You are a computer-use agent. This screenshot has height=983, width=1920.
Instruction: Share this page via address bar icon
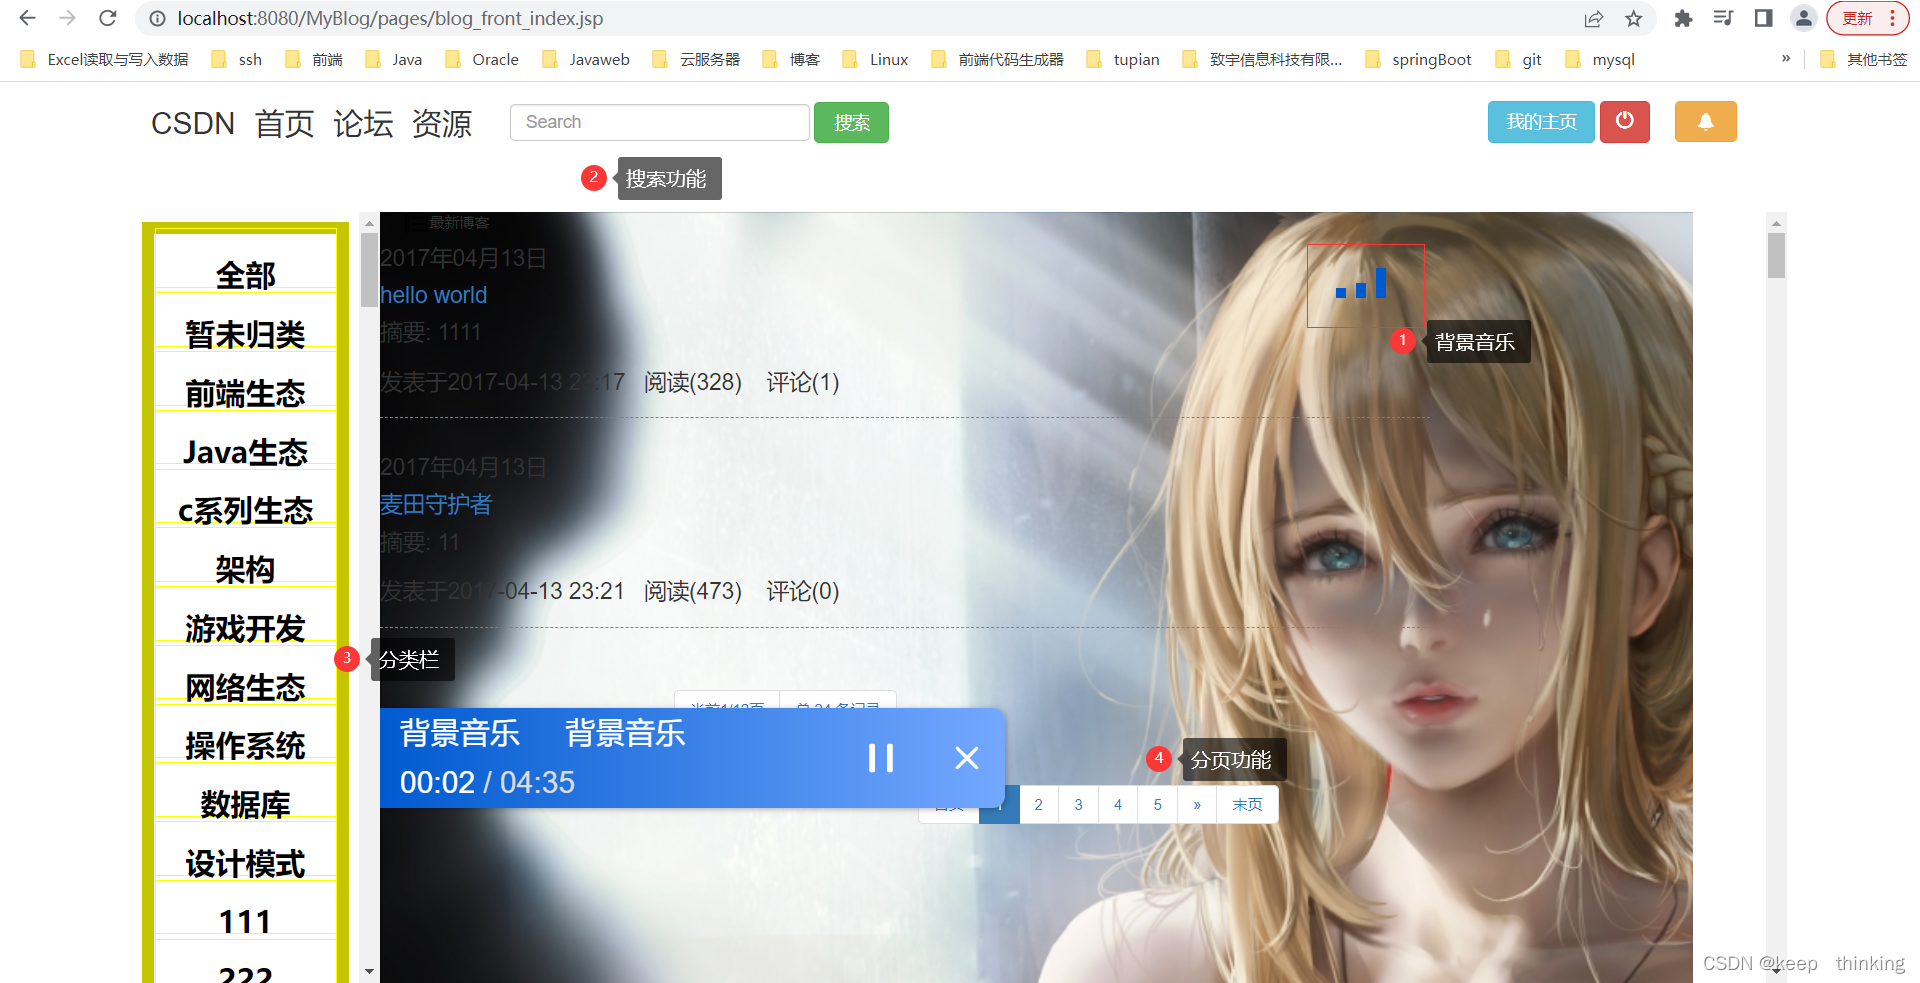[1594, 18]
